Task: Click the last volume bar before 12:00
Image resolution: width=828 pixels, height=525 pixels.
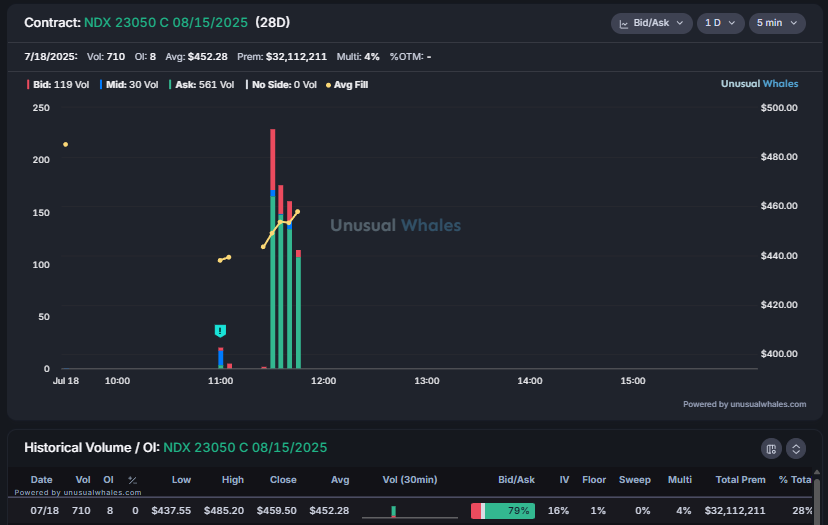Action: click(x=298, y=309)
